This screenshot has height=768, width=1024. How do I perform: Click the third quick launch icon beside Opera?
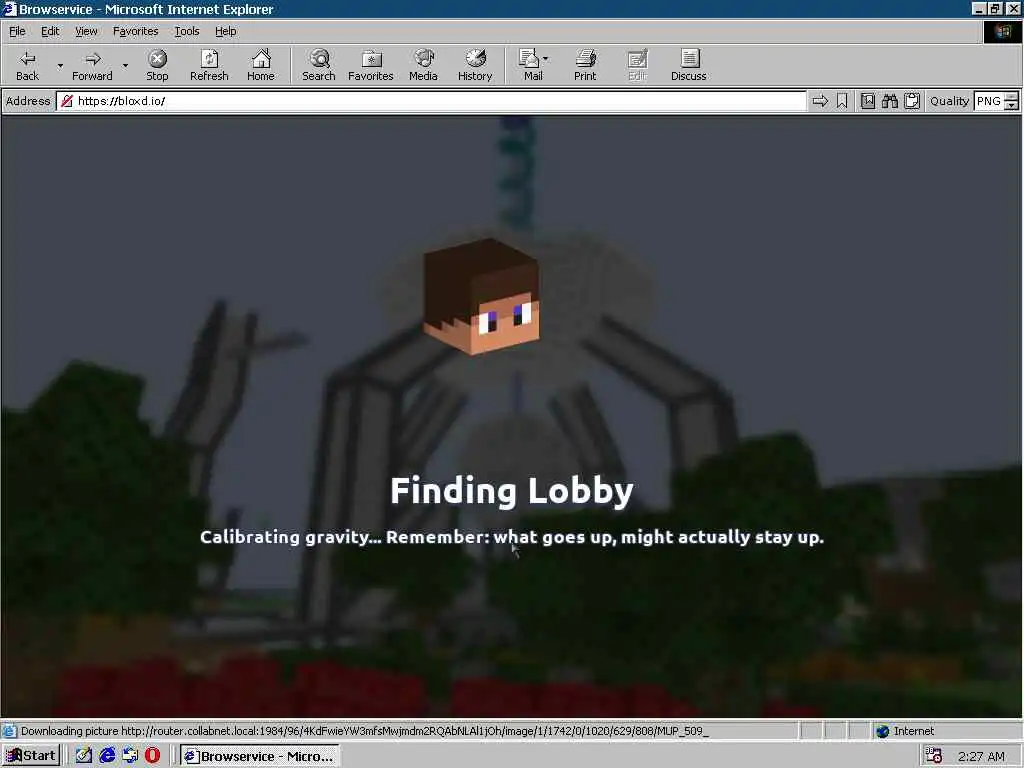tap(130, 756)
